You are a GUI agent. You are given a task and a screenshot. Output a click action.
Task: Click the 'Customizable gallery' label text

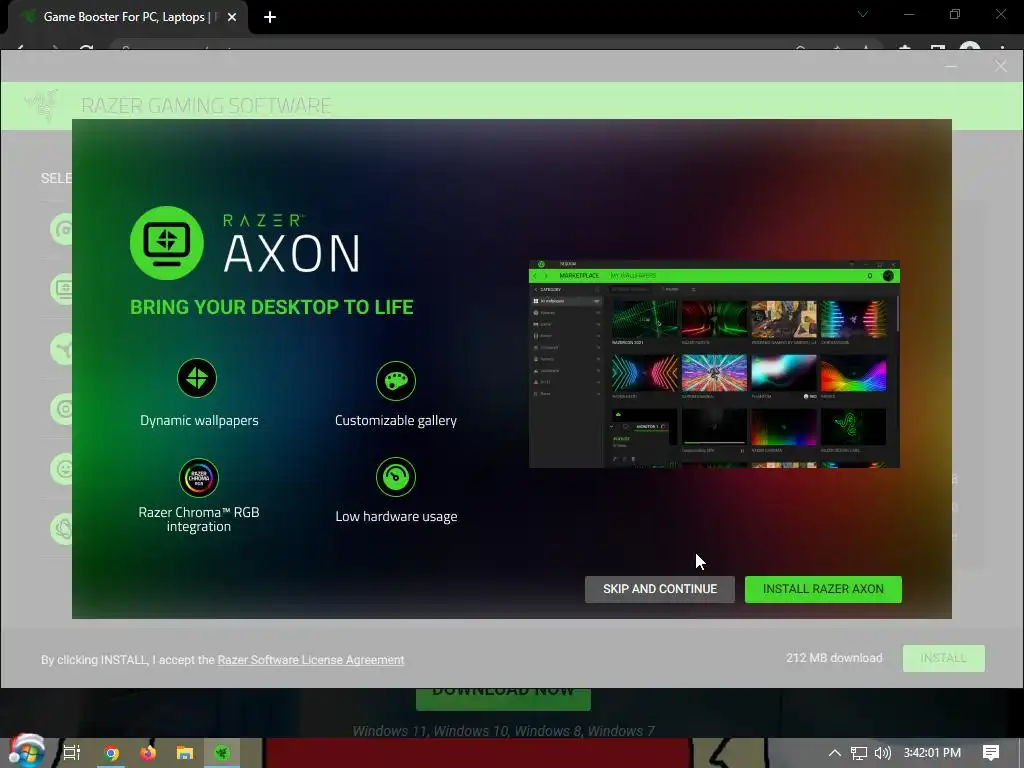tap(396, 421)
